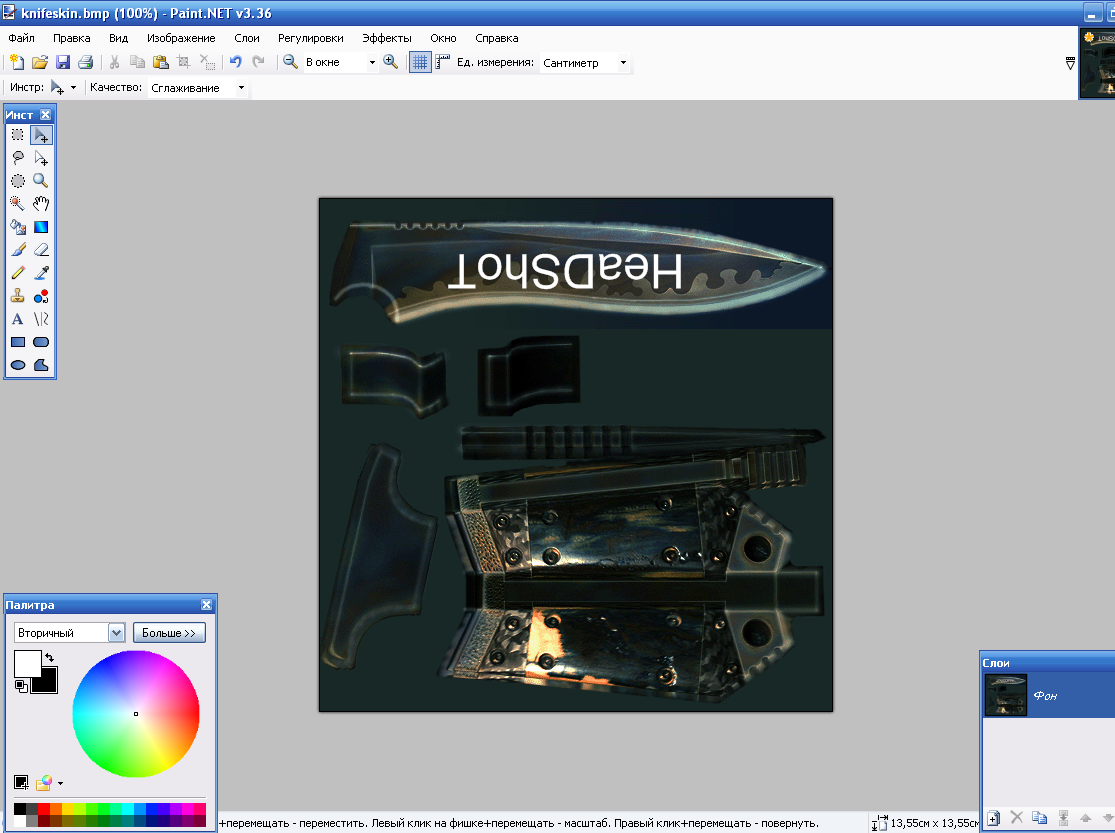This screenshot has width=1115, height=833.
Task: Expand the Качество Сглаживание dropdown
Action: point(241,88)
